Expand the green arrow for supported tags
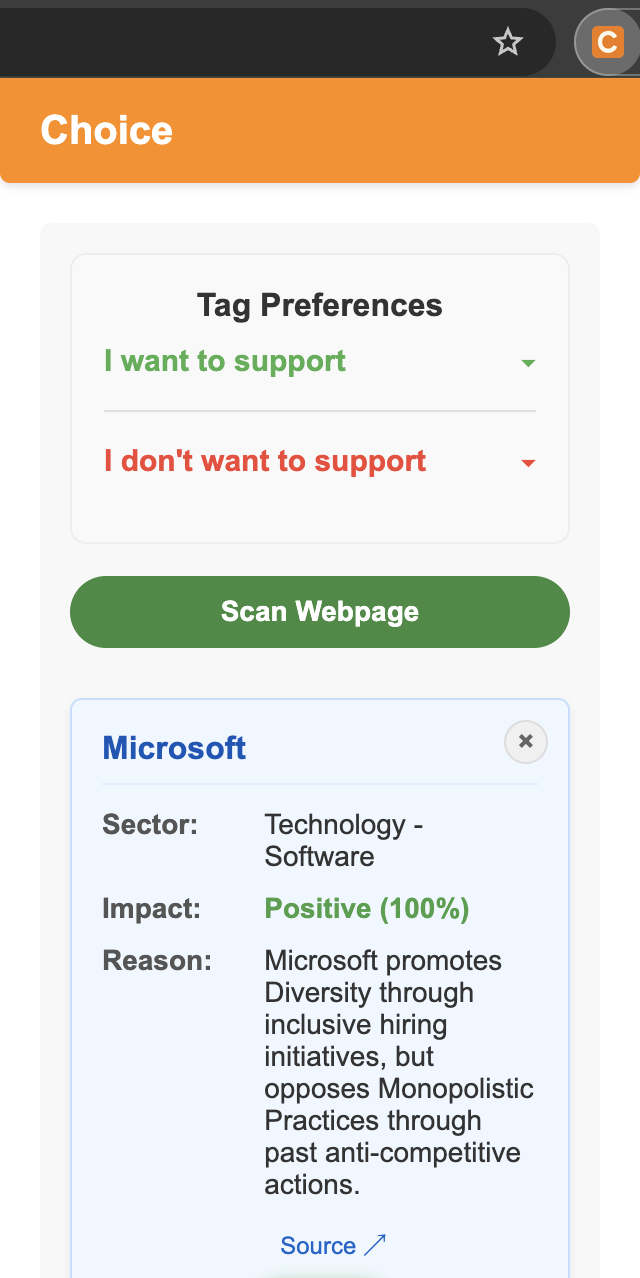640x1278 pixels. tap(529, 363)
